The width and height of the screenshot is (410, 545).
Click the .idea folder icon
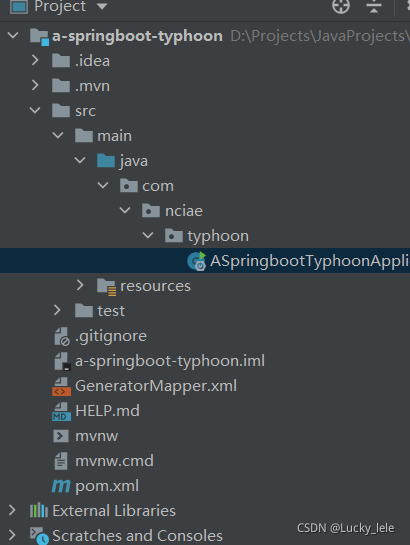pyautogui.click(x=61, y=61)
